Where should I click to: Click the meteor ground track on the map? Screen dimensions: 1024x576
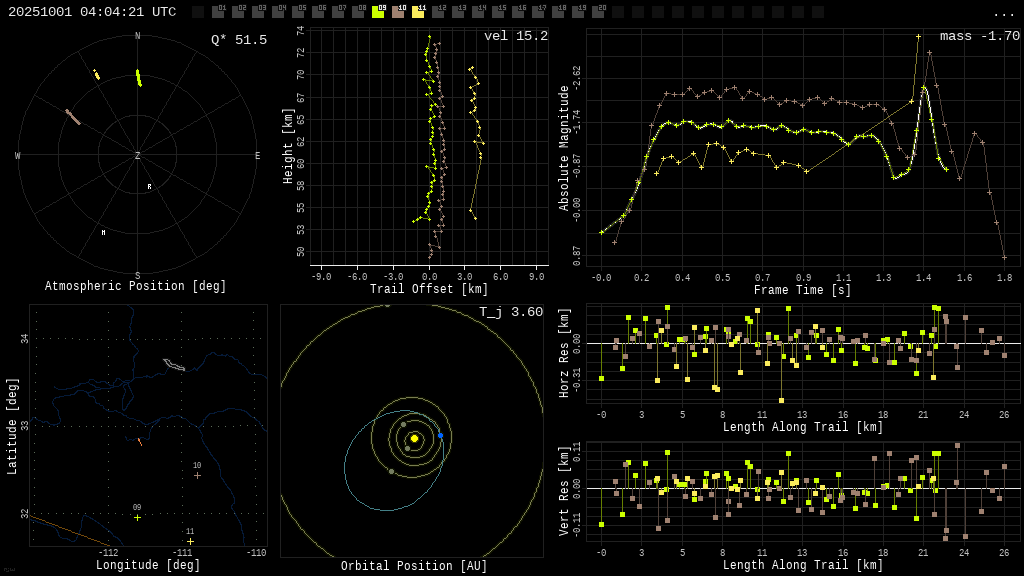[x=140, y=441]
